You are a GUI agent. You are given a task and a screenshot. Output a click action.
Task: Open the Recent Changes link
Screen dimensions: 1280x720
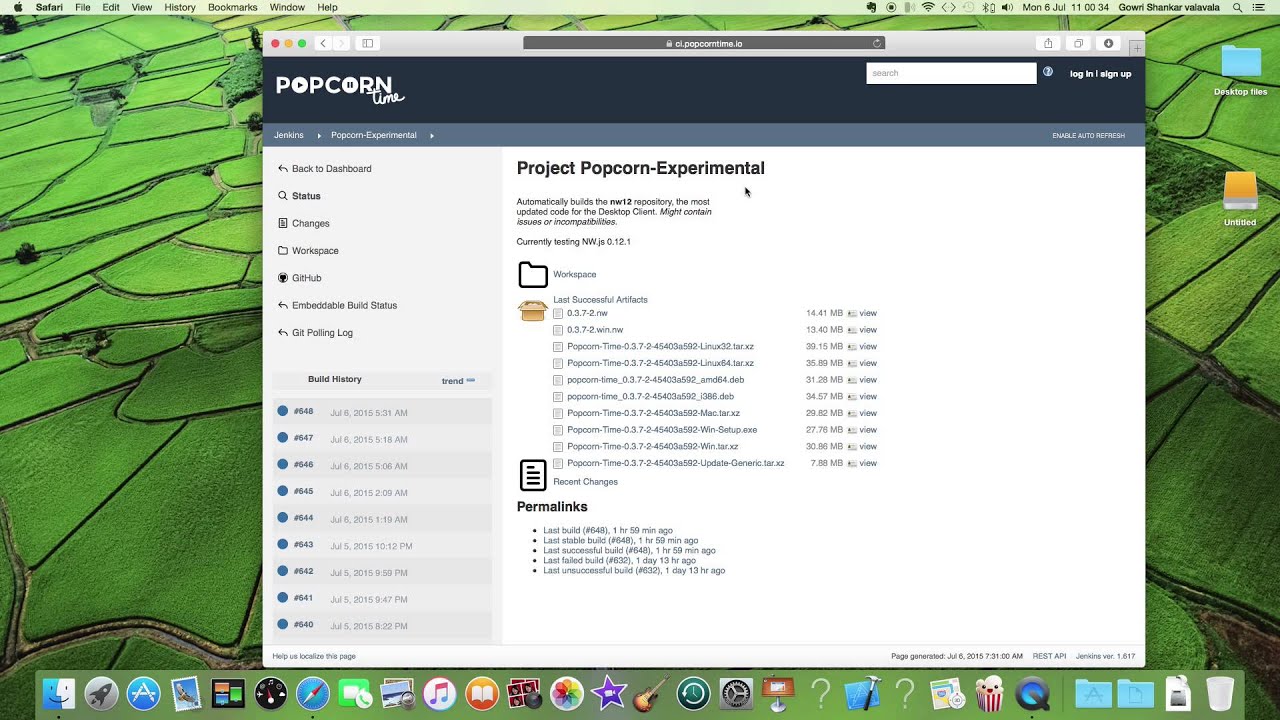click(x=585, y=482)
